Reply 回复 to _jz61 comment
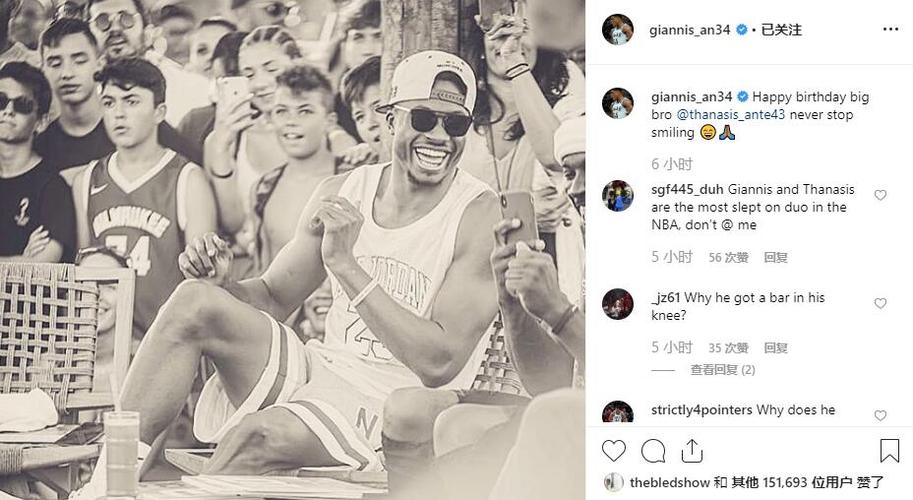Image resolution: width=913 pixels, height=500 pixels. tap(776, 348)
